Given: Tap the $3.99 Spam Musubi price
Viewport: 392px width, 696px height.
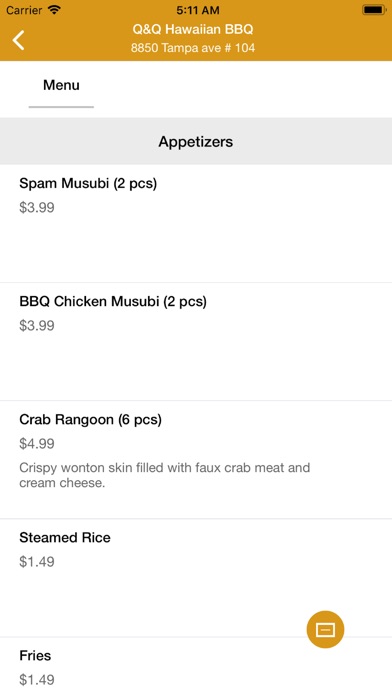Looking at the screenshot, I should coord(37,207).
